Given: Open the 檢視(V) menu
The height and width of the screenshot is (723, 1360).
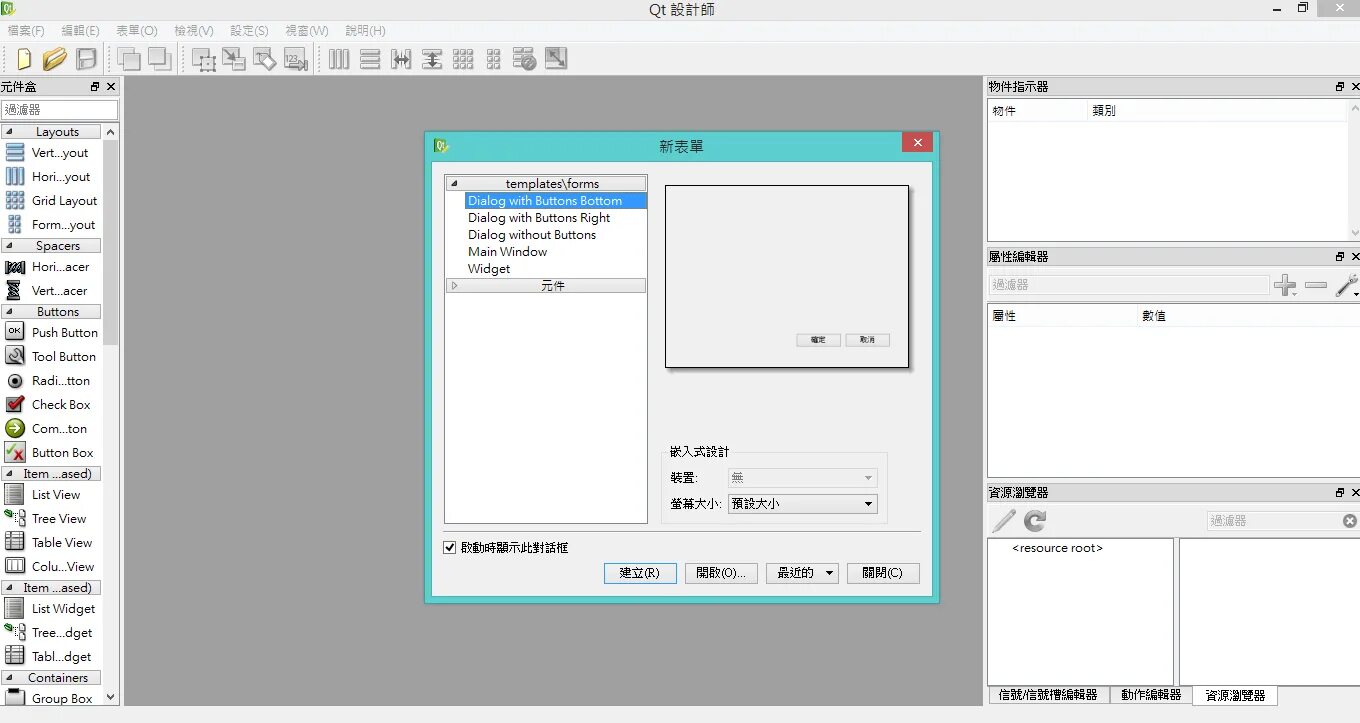Looking at the screenshot, I should 194,31.
